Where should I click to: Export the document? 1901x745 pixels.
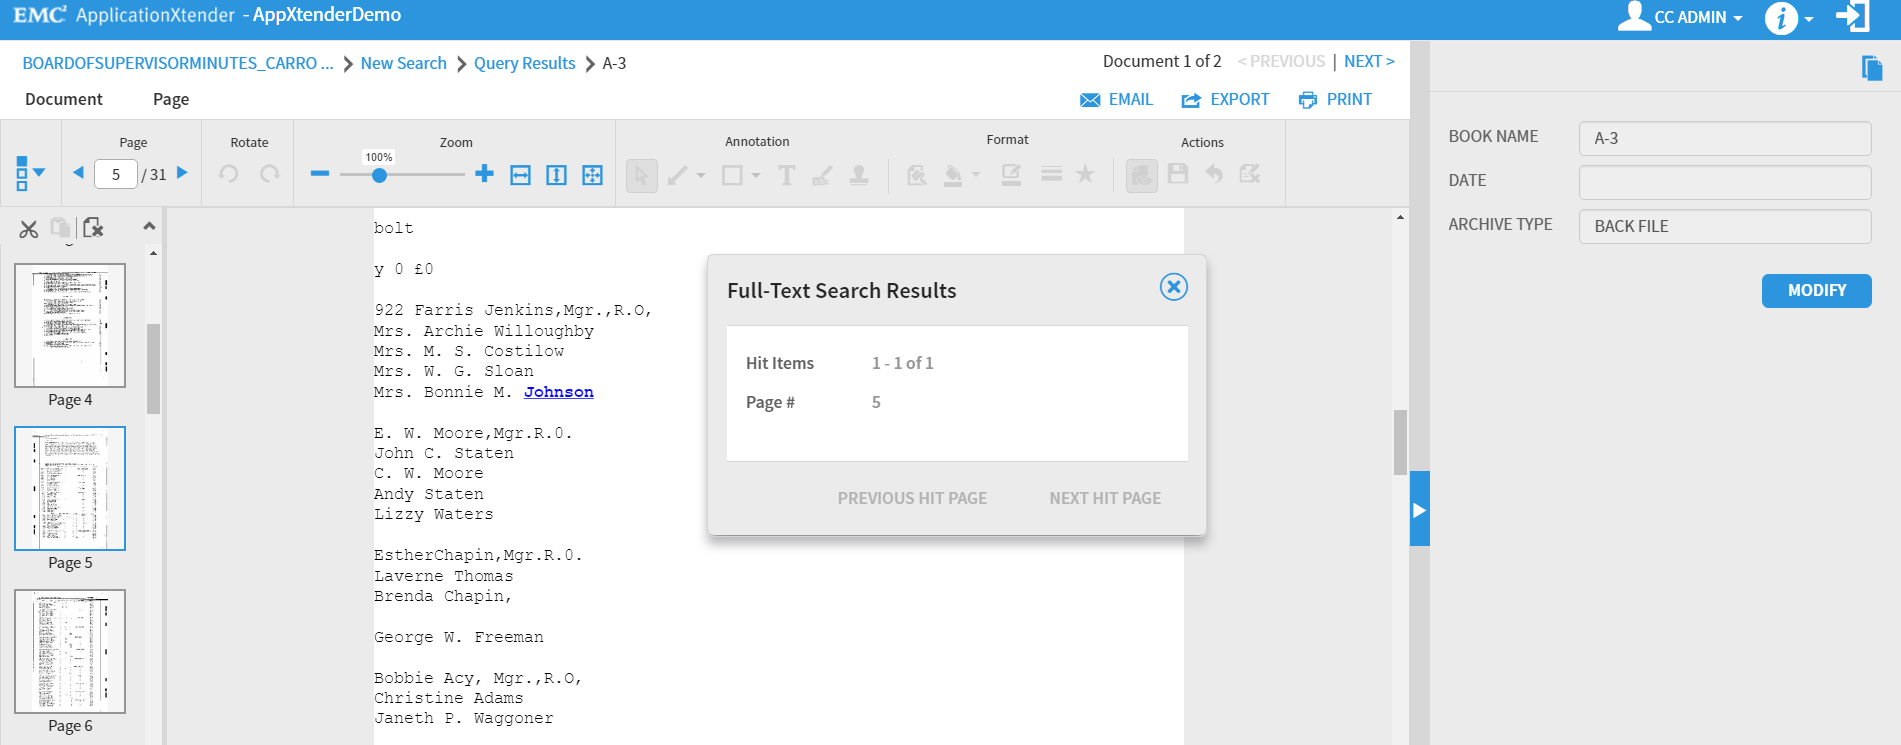(1225, 99)
